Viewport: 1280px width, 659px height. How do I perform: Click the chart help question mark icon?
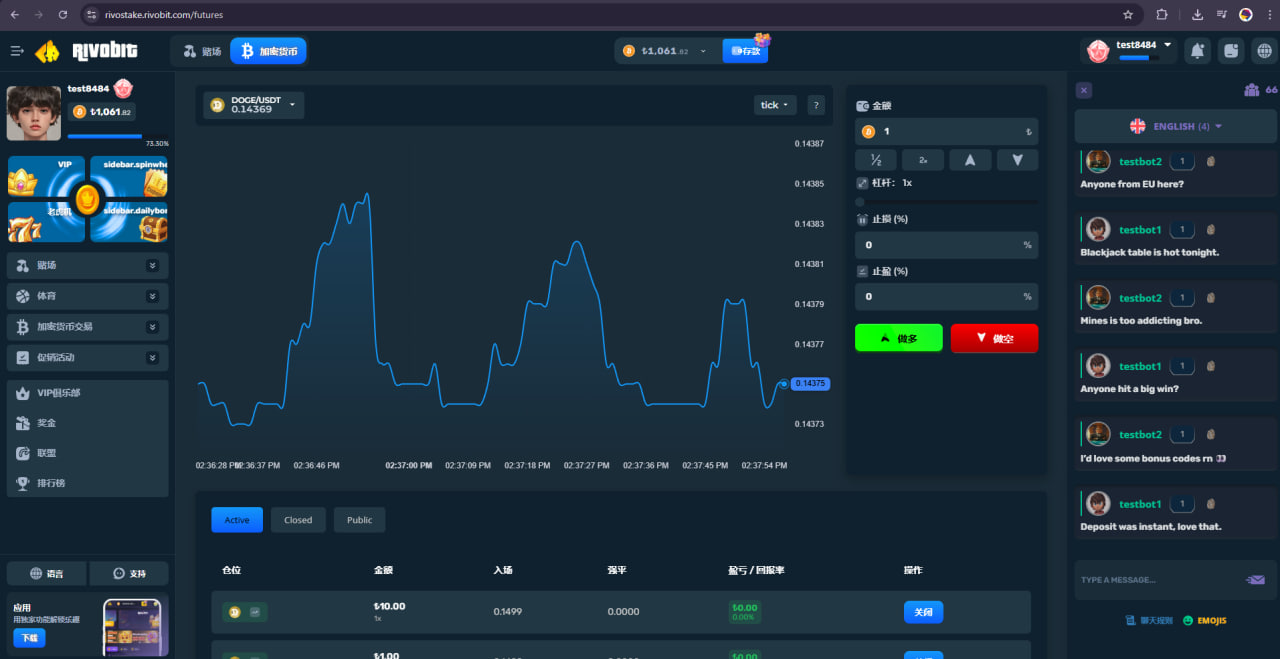(x=816, y=105)
